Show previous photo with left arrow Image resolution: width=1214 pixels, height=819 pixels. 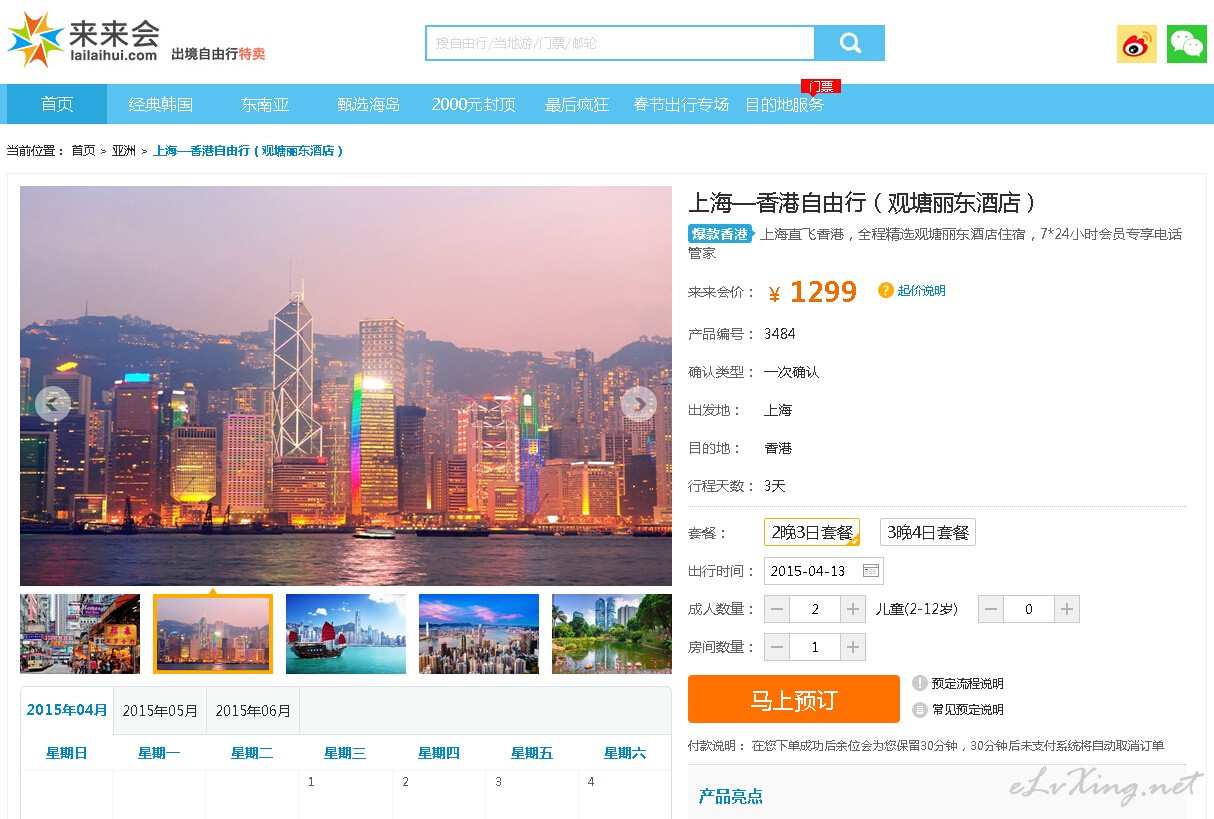click(x=52, y=404)
